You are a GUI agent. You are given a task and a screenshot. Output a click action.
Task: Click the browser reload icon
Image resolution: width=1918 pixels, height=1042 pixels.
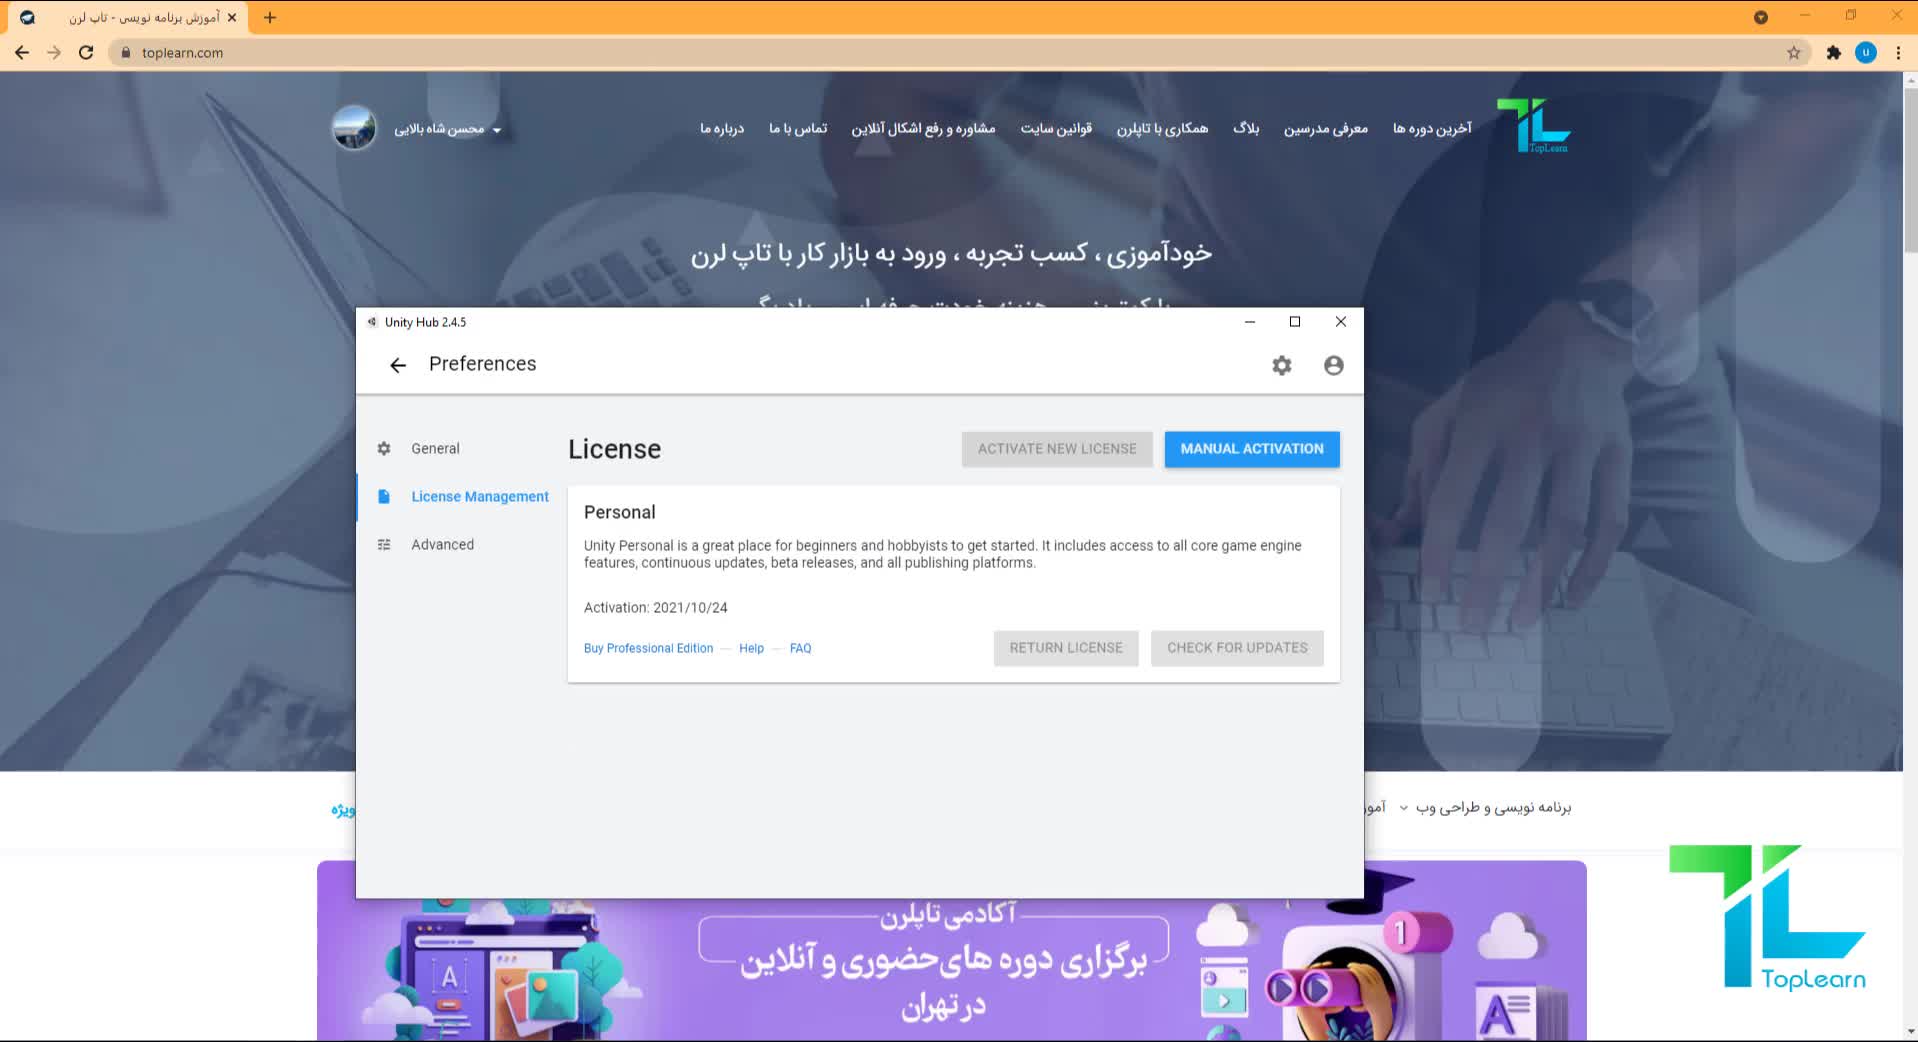coord(86,53)
